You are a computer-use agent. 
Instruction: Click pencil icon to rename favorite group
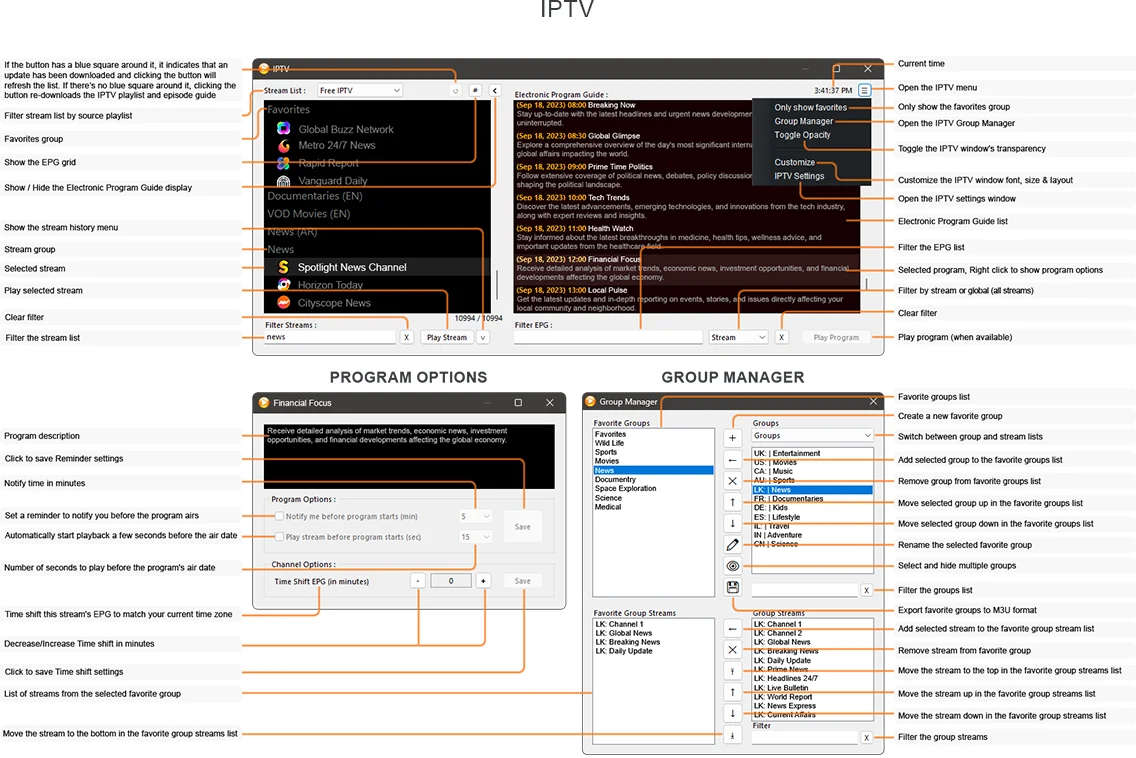733,545
